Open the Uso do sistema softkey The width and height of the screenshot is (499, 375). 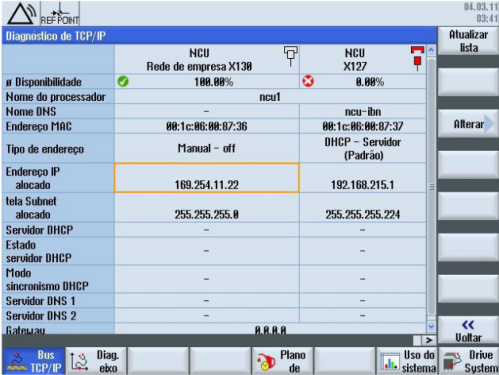click(x=407, y=361)
